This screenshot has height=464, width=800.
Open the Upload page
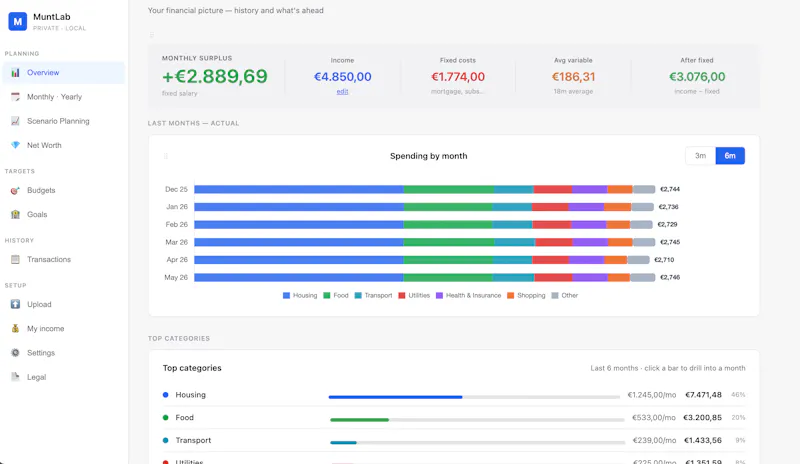click(64, 304)
